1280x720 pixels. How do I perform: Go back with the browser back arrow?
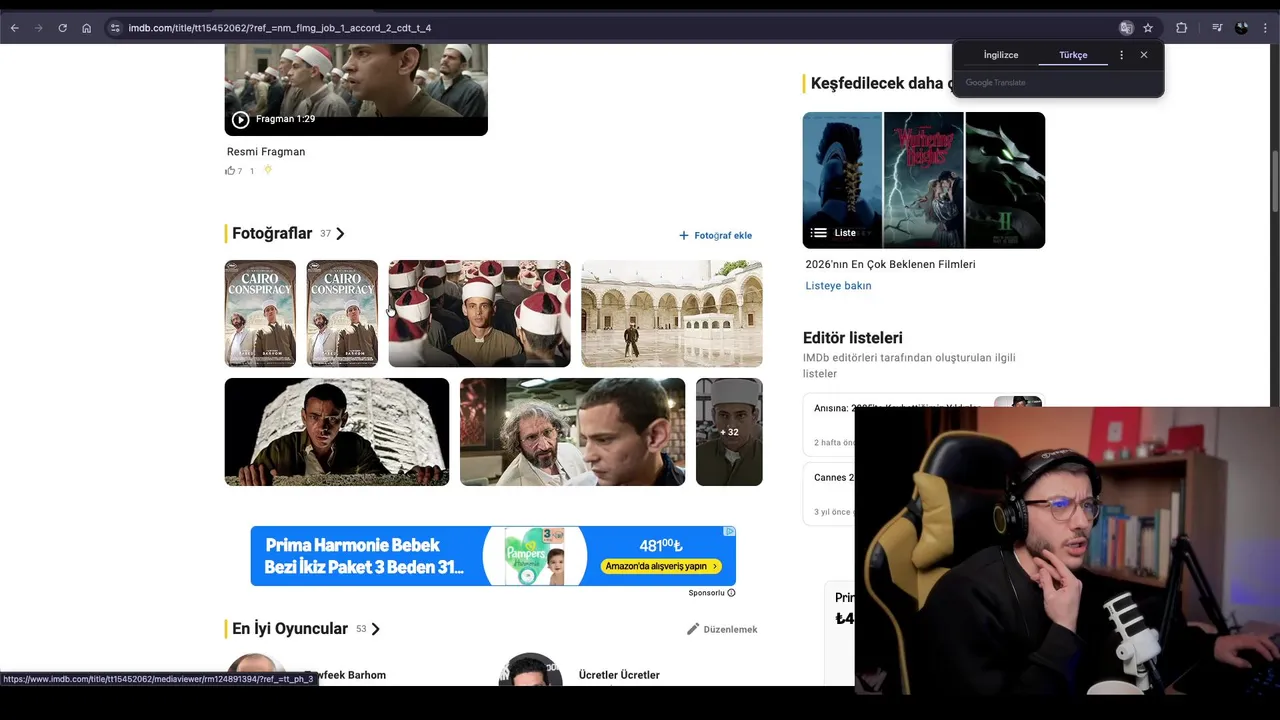(14, 28)
